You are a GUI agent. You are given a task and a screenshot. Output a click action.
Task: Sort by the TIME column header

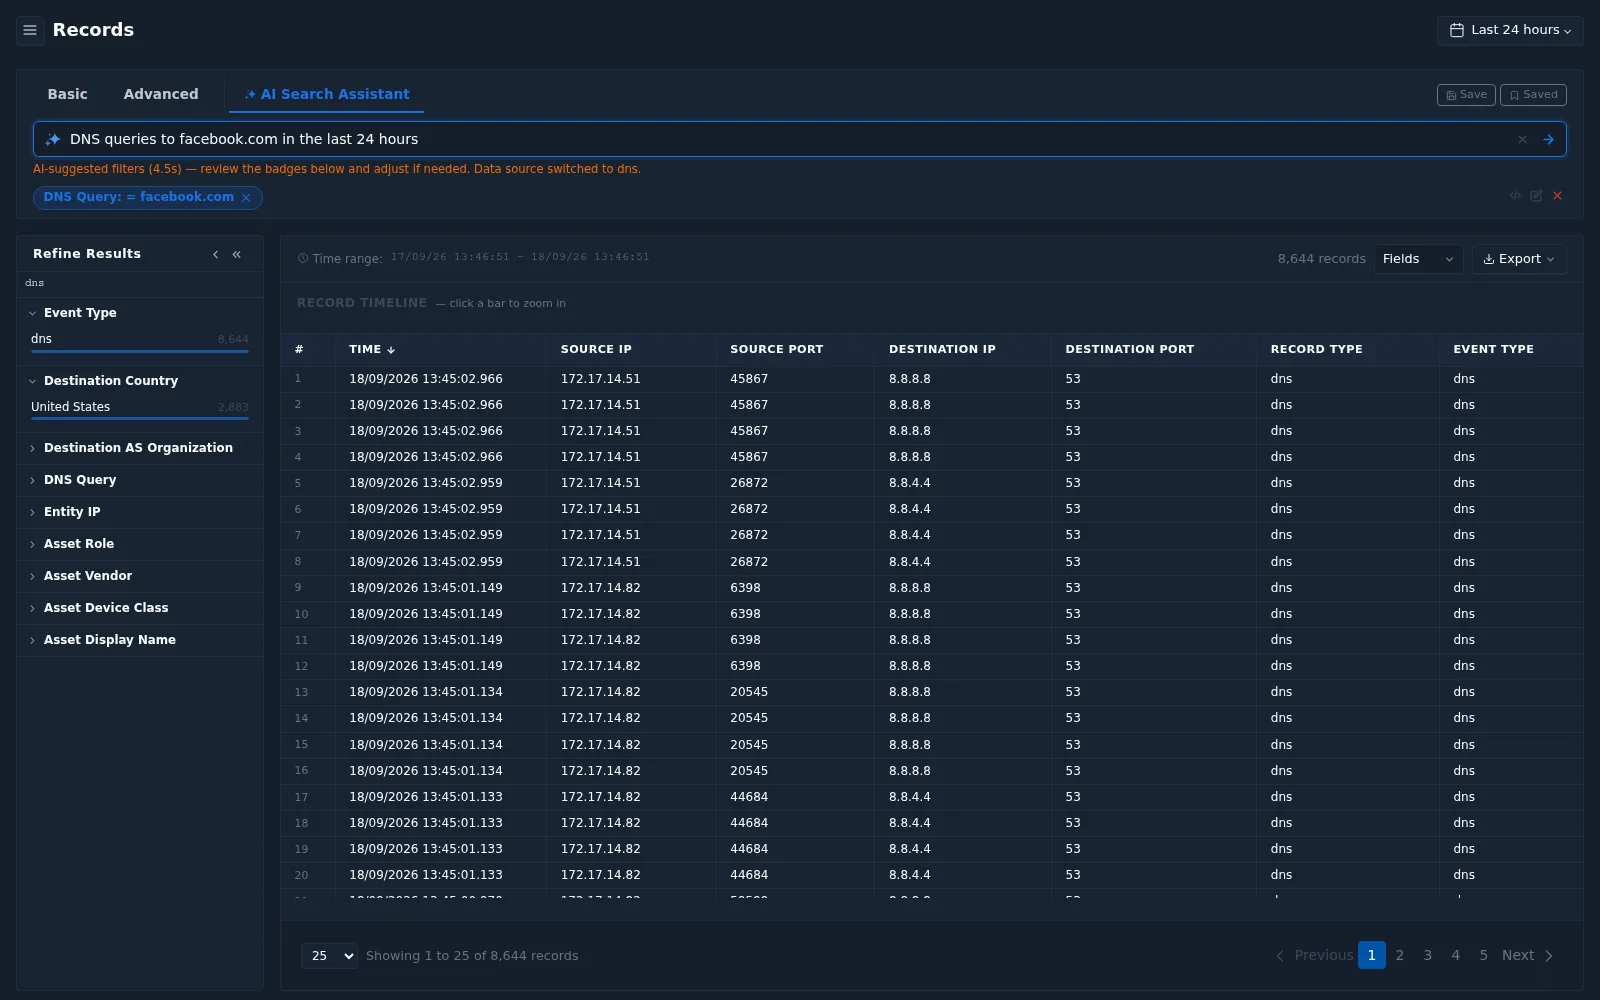pyautogui.click(x=372, y=349)
